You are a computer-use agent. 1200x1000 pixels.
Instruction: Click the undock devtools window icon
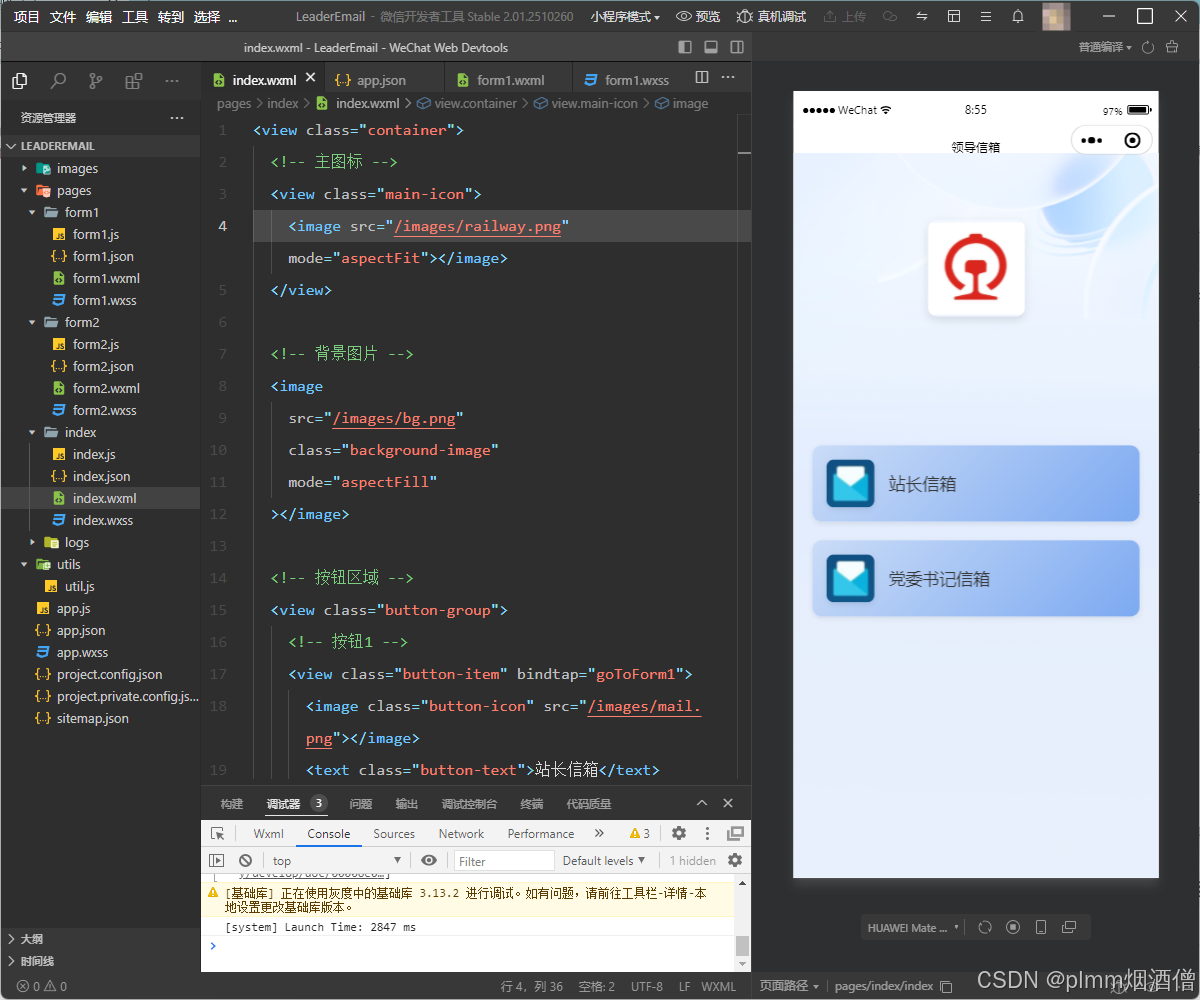tap(735, 833)
